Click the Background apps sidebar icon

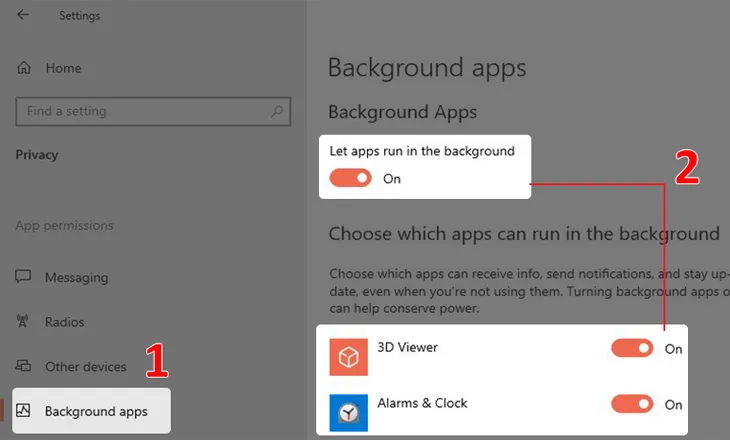pos(25,411)
